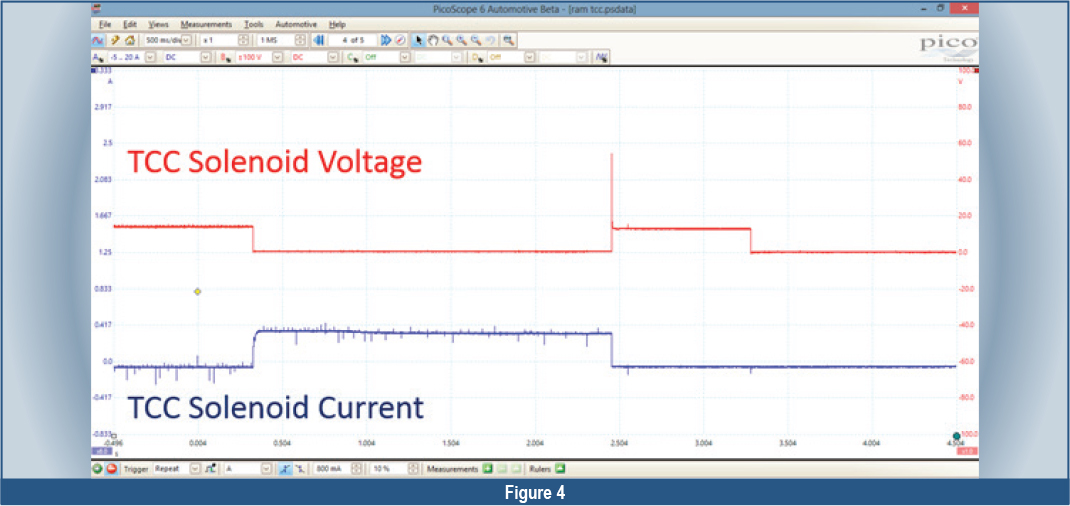This screenshot has height=506, width=1070.
Task: Open the Measurements menu
Action: tap(206, 24)
